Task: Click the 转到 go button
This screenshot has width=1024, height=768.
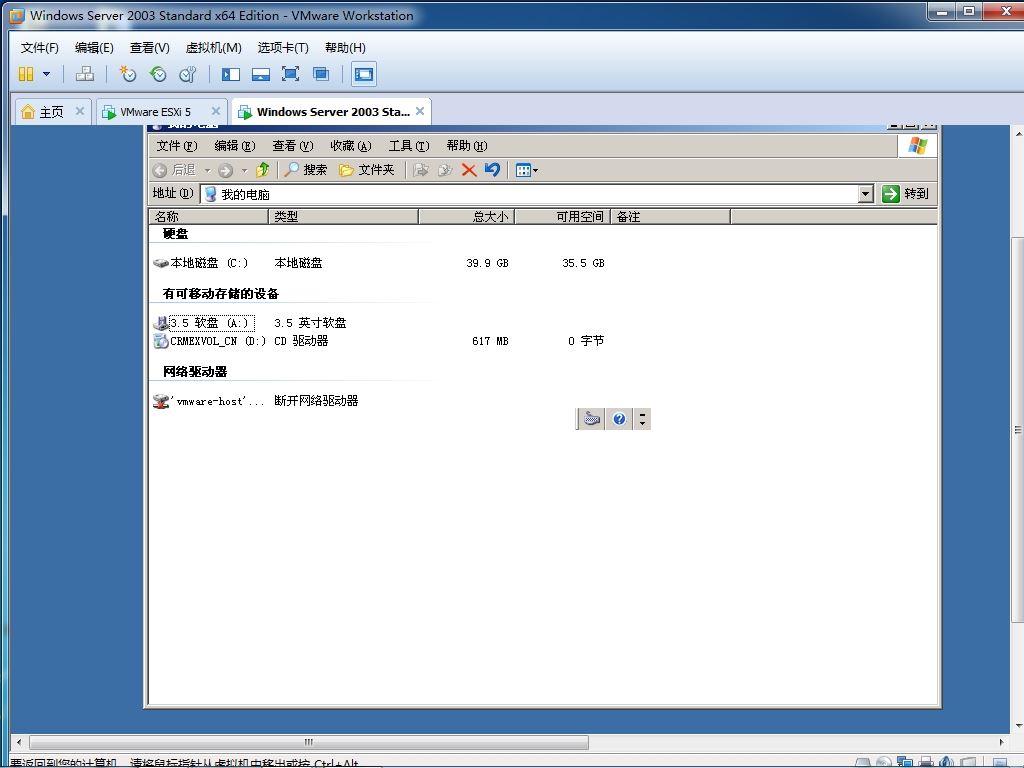Action: click(x=905, y=193)
